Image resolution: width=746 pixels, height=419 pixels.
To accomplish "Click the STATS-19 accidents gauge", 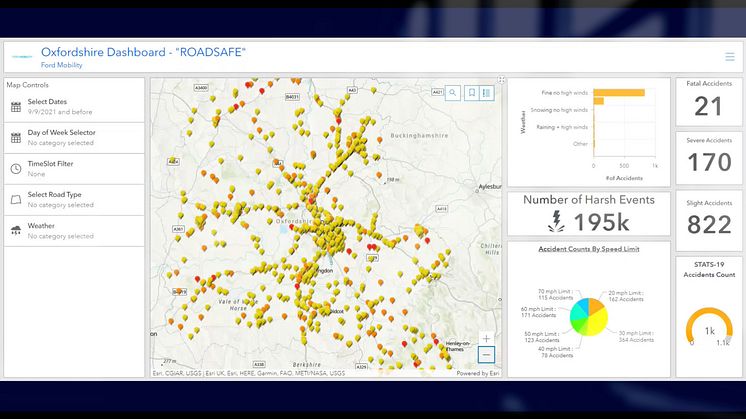I will (x=709, y=327).
